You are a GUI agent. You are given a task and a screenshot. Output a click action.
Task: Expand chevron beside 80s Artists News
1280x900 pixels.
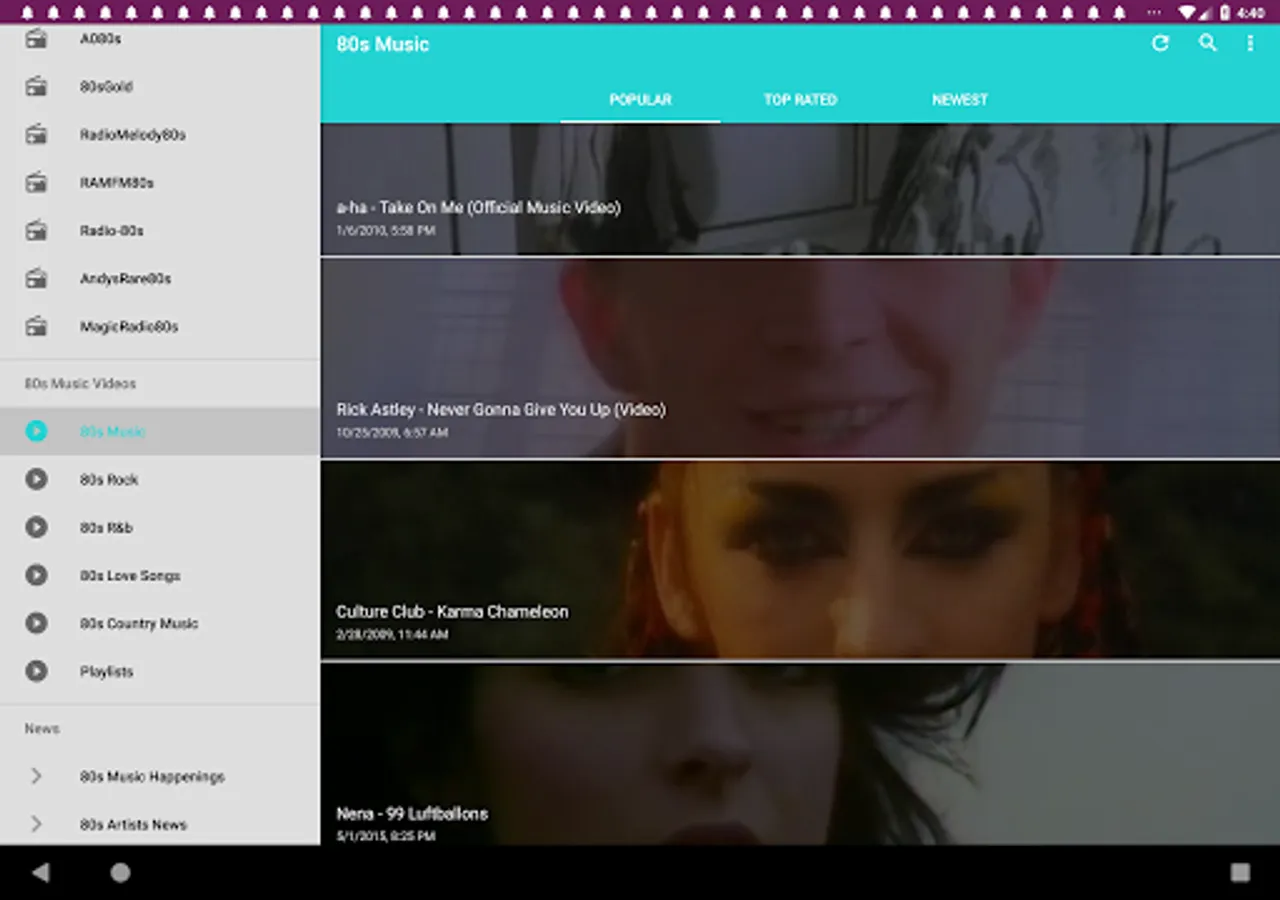tap(36, 824)
